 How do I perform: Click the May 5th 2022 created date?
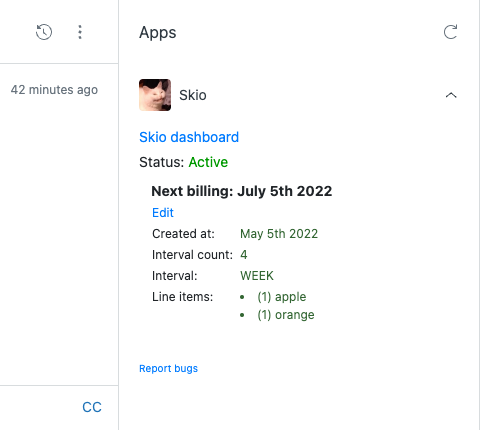[x=279, y=234]
